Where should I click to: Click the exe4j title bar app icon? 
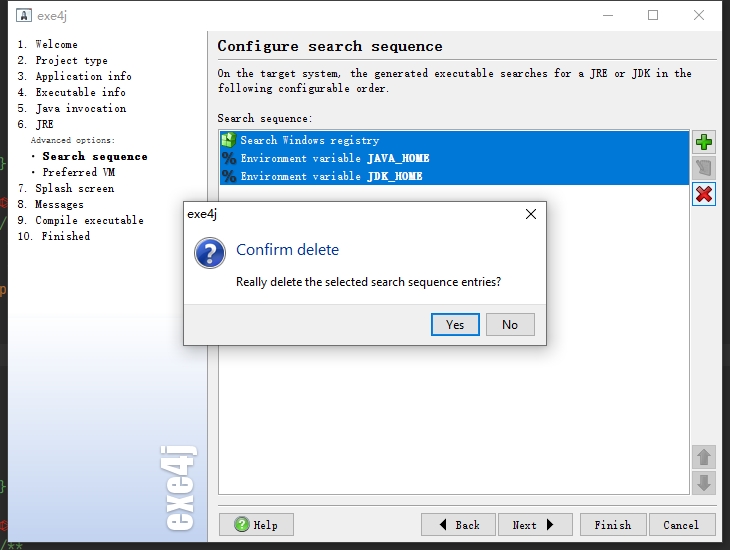click(26, 15)
